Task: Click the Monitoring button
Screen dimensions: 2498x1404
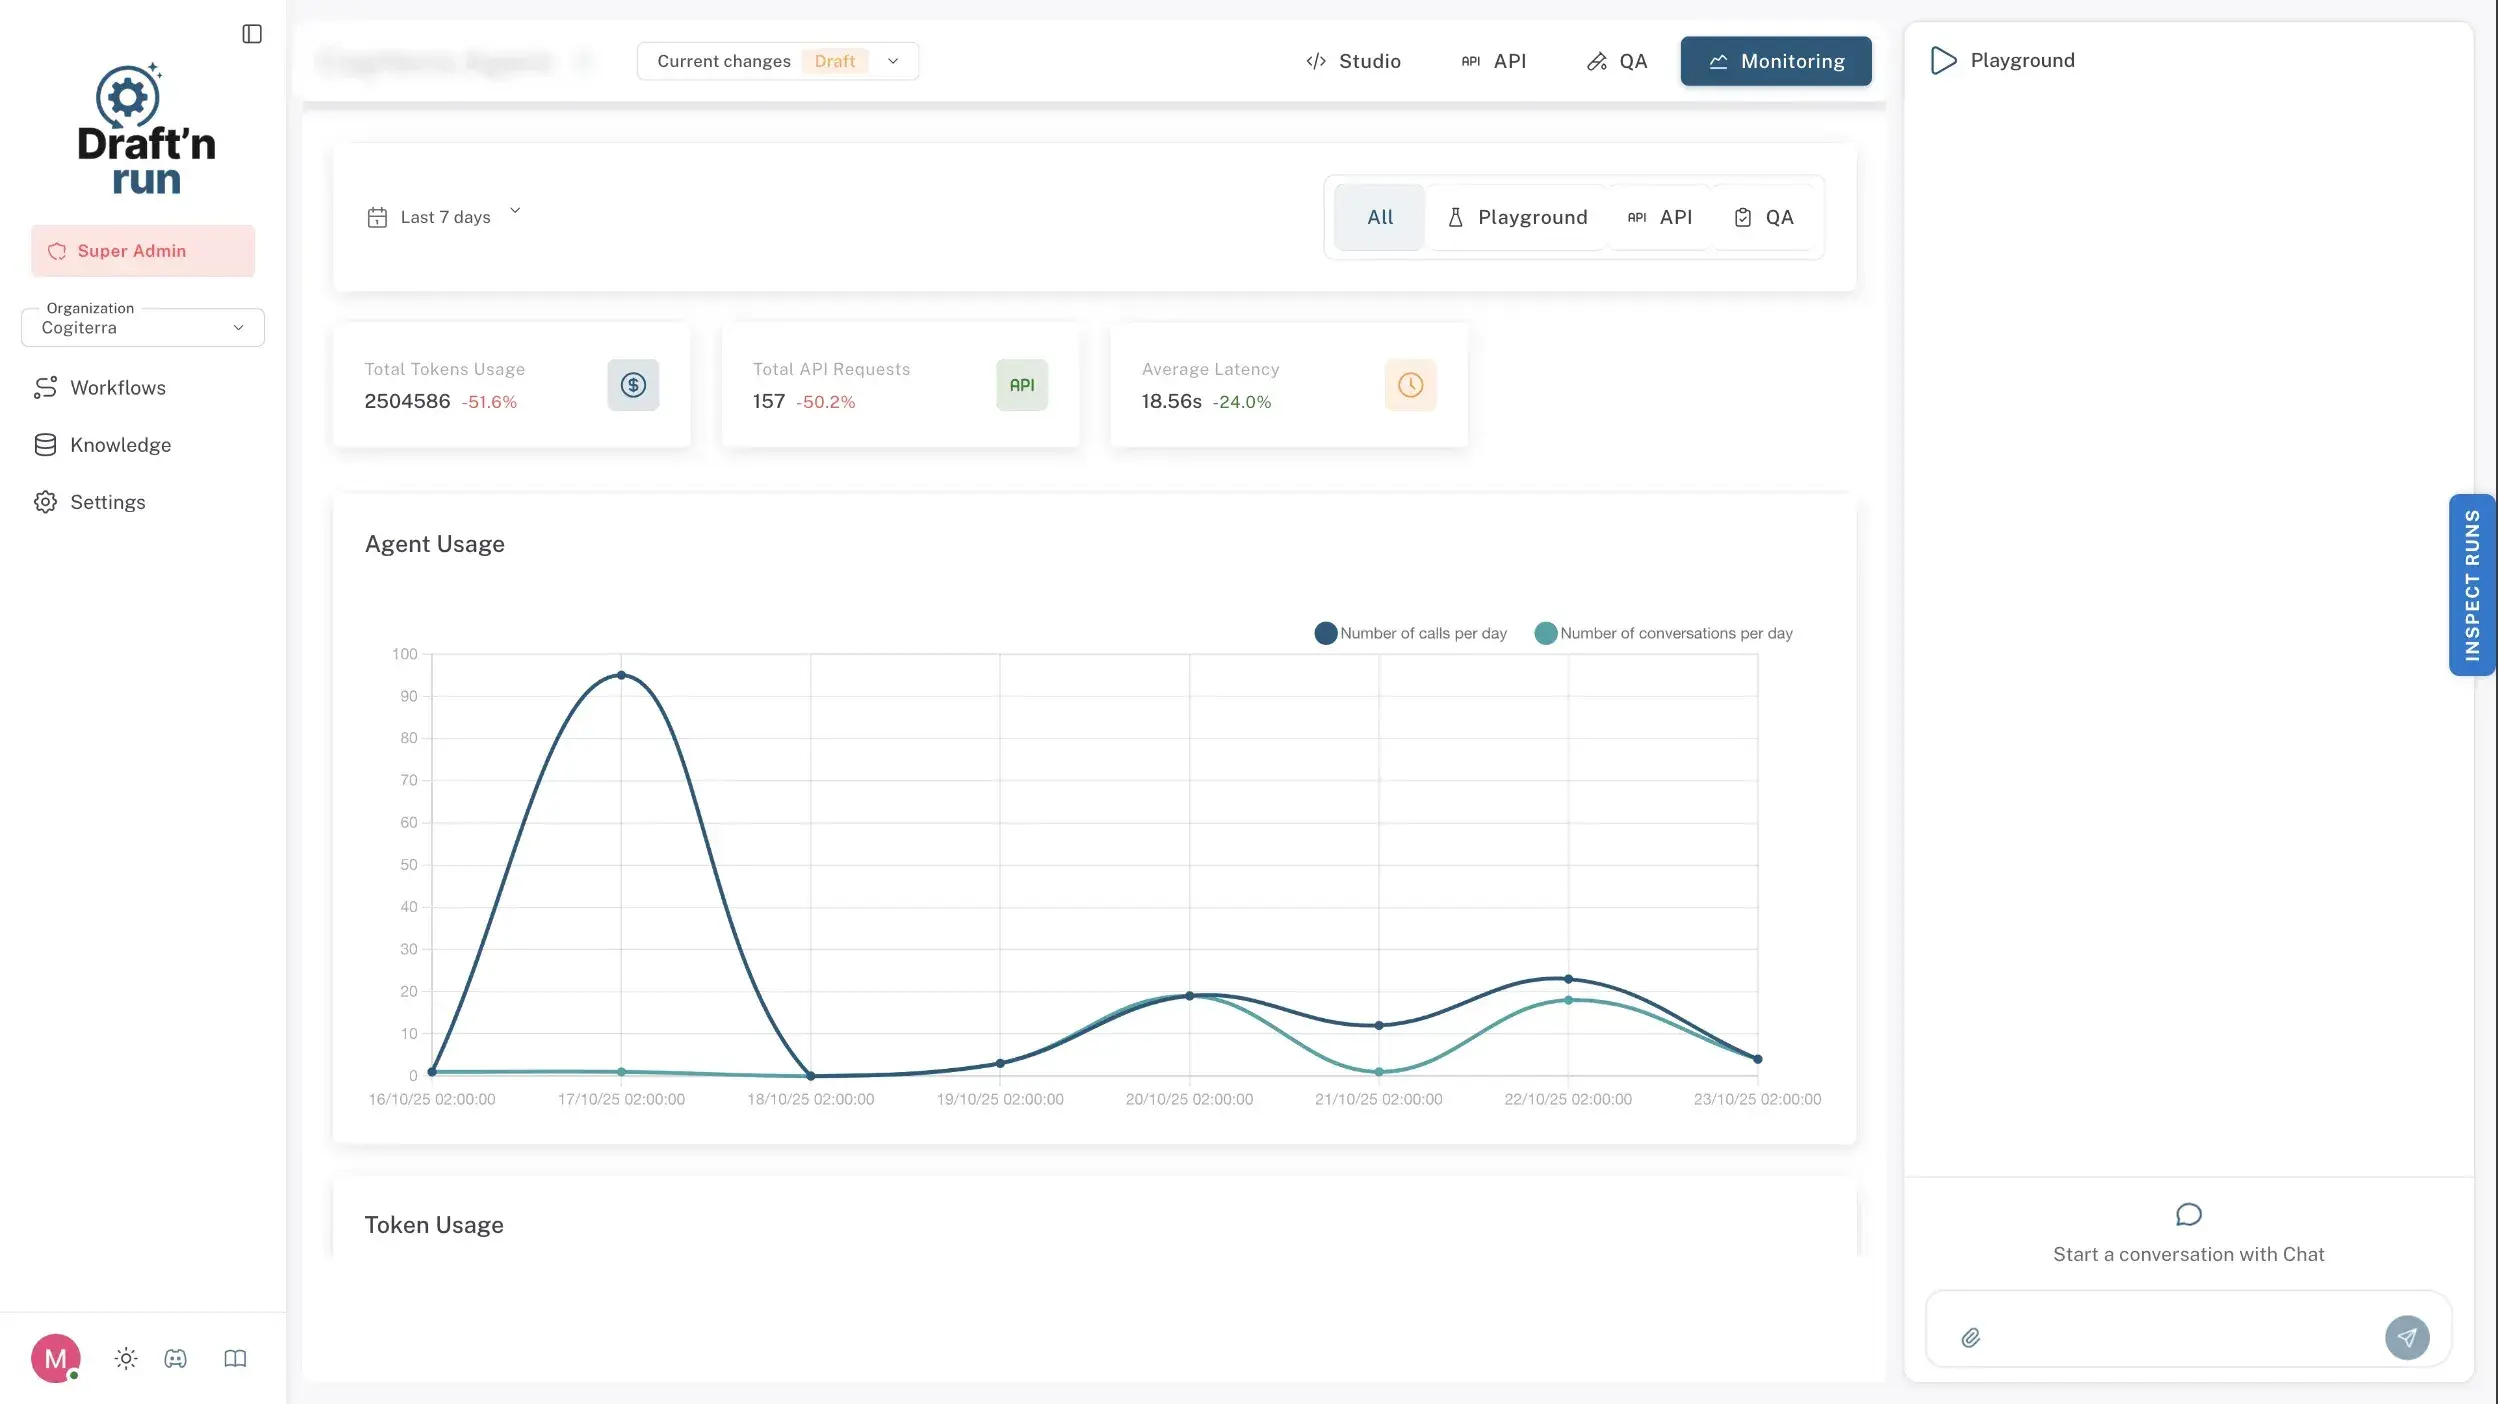Action: [x=1774, y=61]
